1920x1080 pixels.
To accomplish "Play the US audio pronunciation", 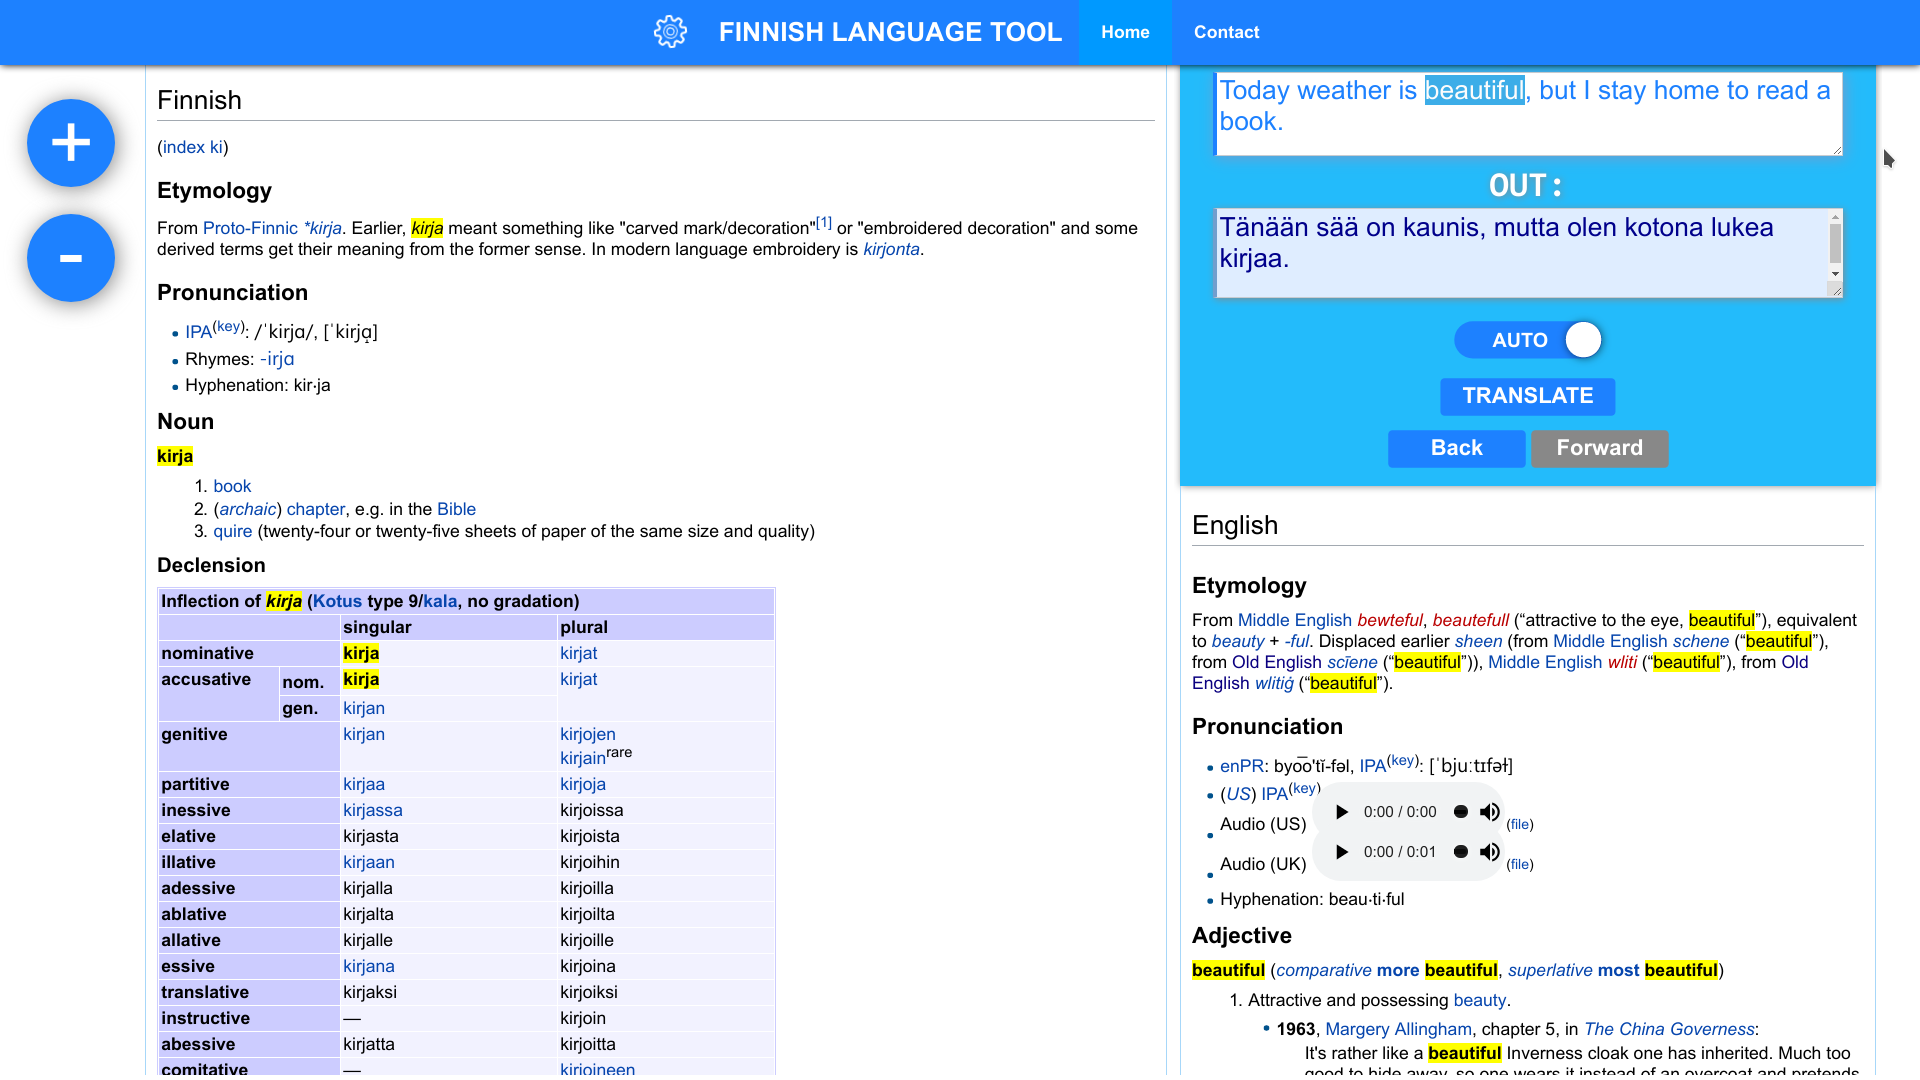I will (x=1342, y=812).
